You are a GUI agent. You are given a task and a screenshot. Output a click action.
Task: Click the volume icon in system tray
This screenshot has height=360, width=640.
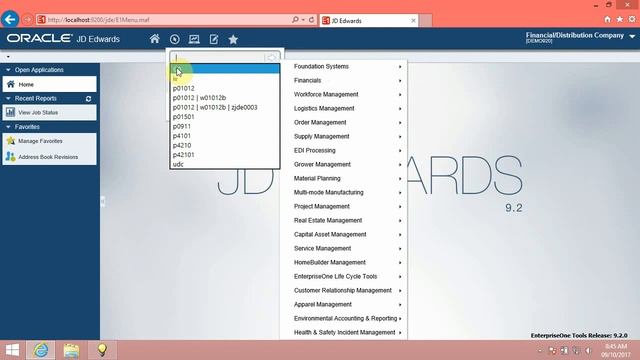[589, 351]
